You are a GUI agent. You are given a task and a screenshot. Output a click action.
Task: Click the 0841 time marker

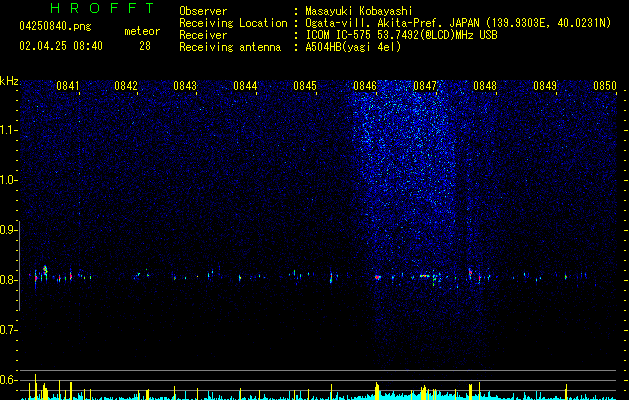67,86
